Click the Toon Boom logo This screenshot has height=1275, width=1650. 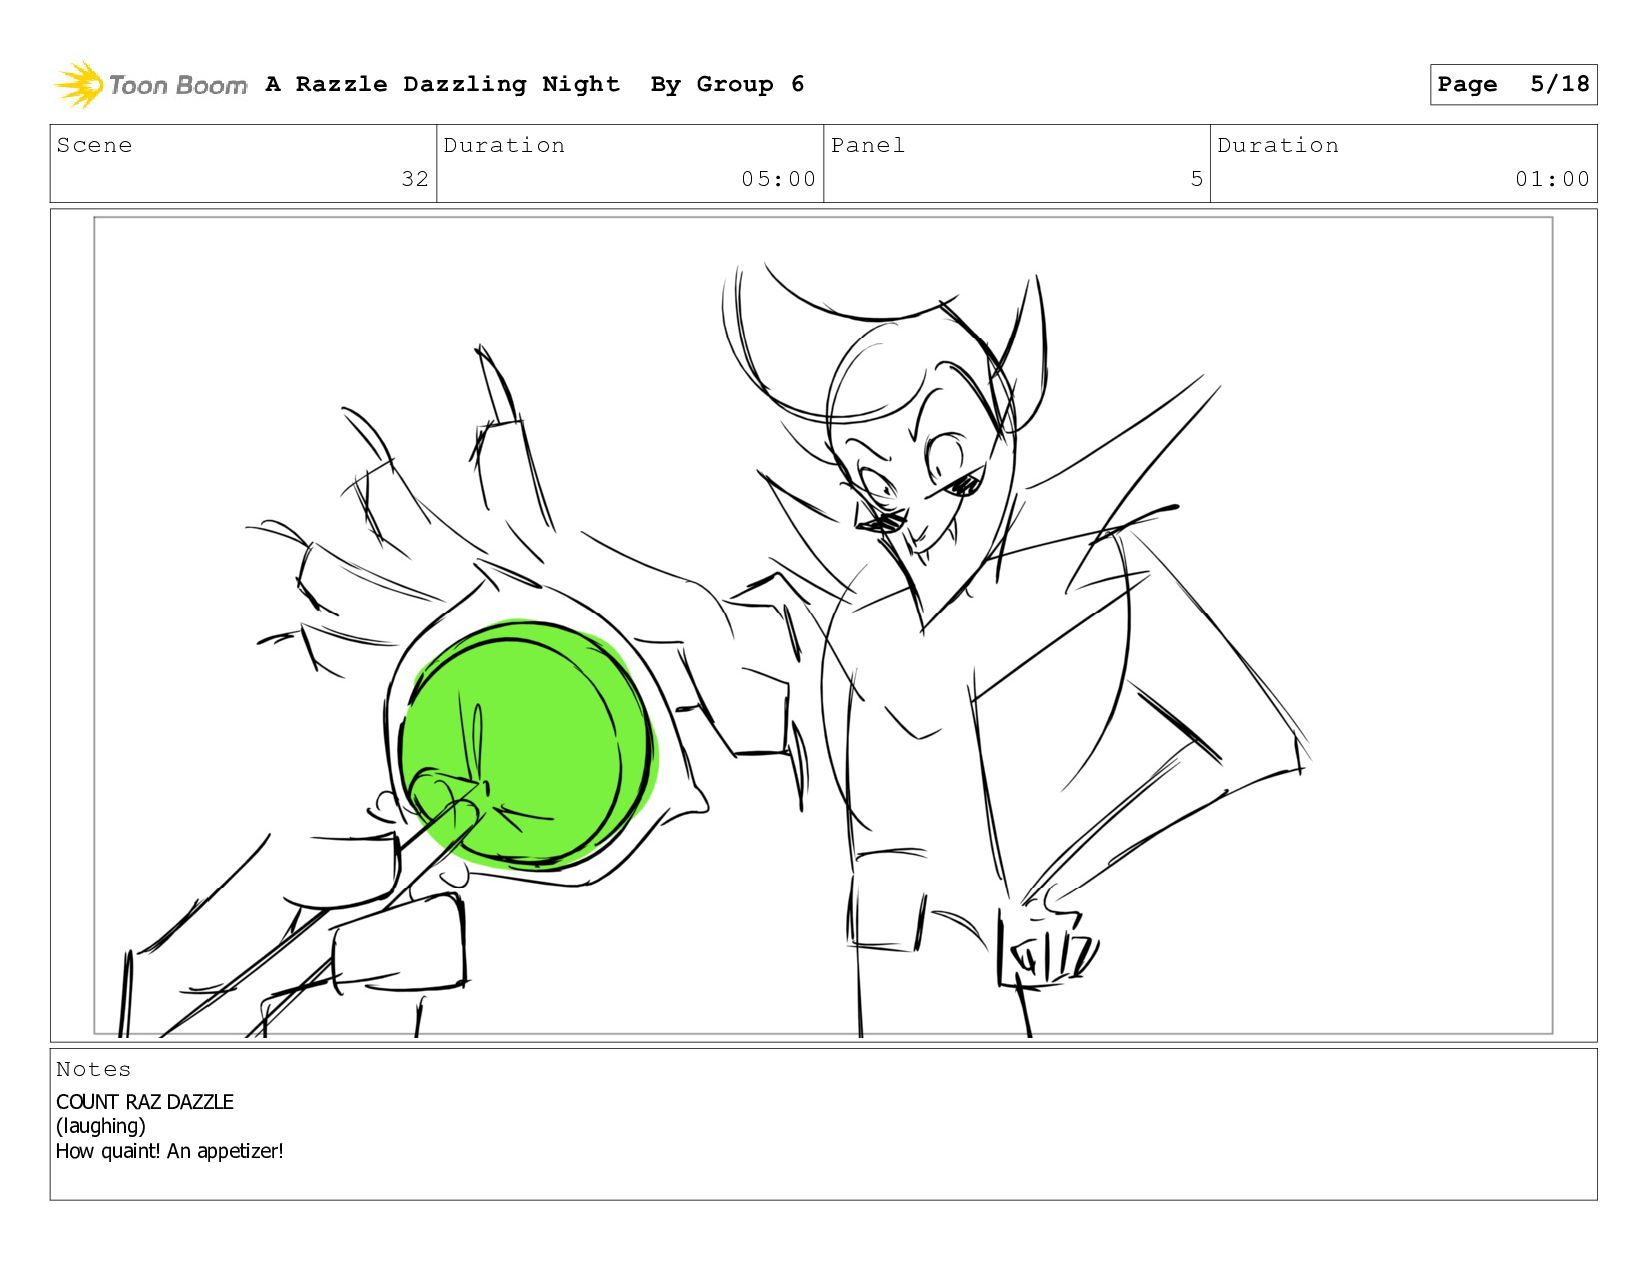pos(150,85)
